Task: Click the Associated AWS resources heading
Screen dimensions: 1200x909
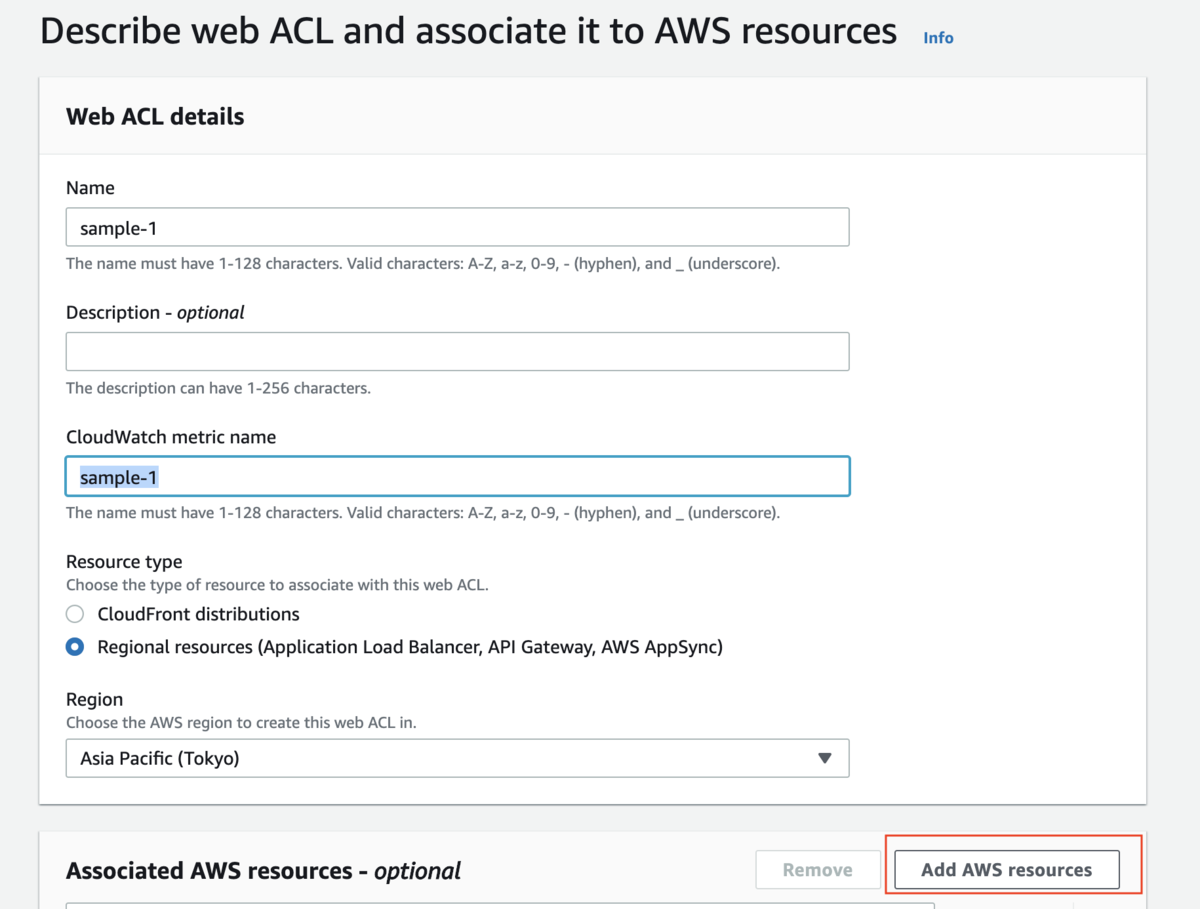Action: coord(263,871)
